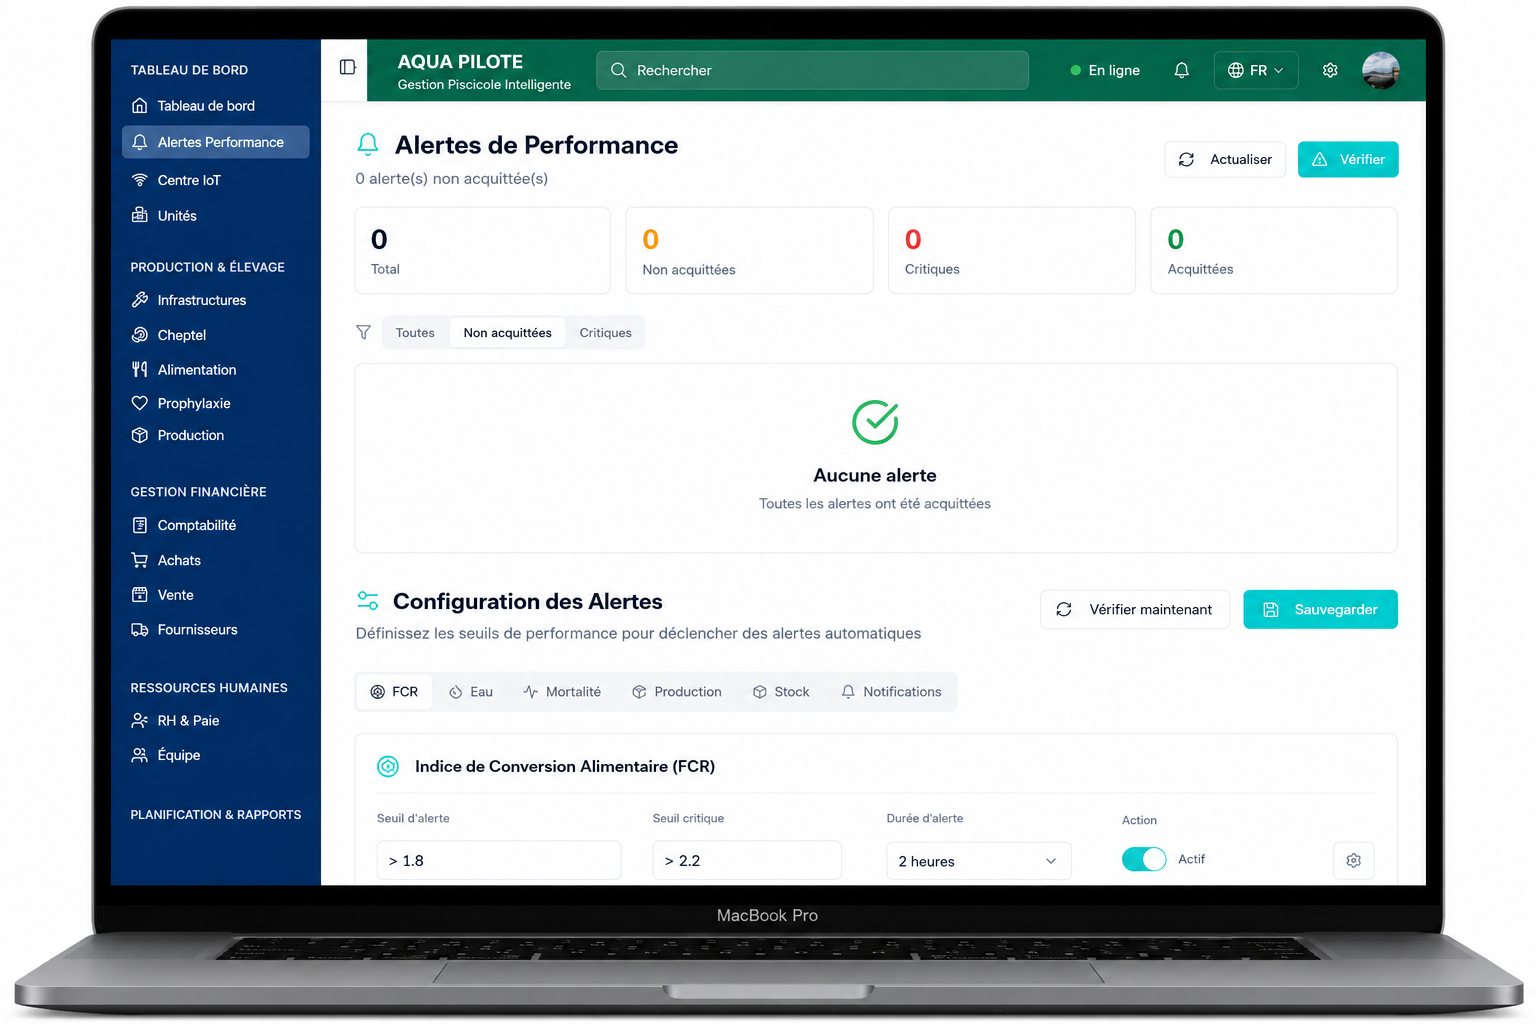Collapse the sidebar with the panel icon
Image resolution: width=1536 pixels, height=1024 pixels.
click(347, 67)
